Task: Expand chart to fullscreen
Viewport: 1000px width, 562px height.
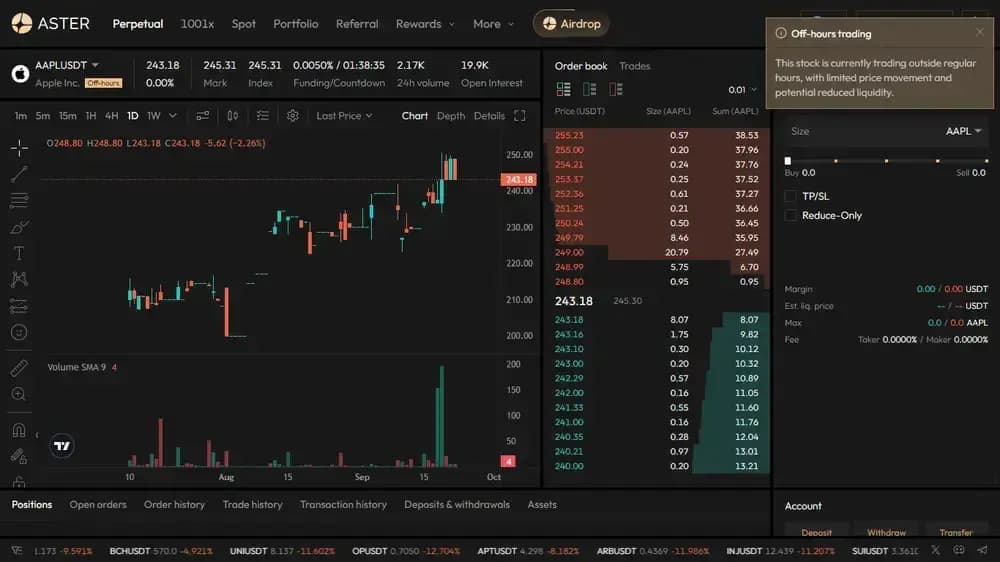Action: (x=520, y=115)
